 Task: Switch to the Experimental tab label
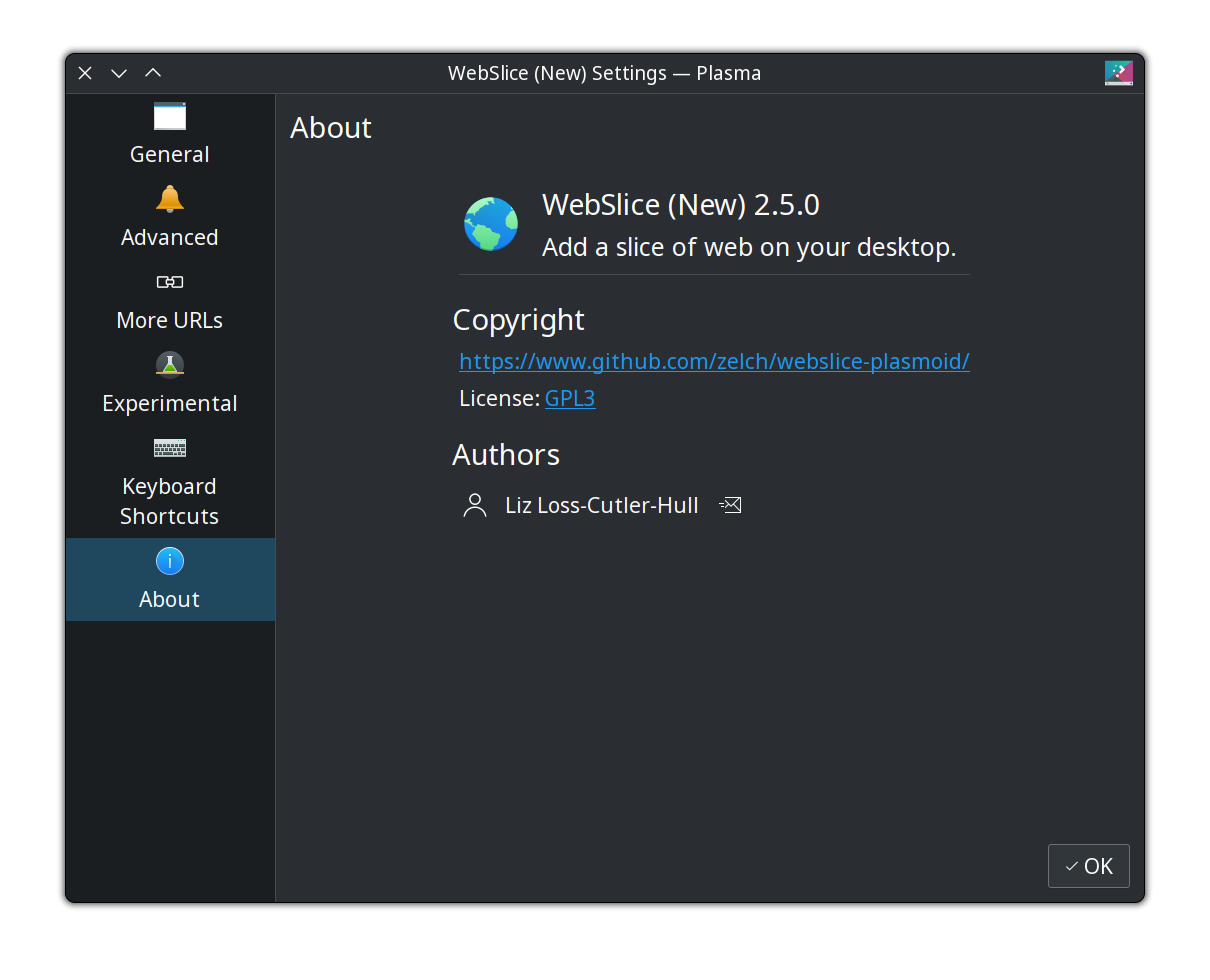pyautogui.click(x=170, y=403)
